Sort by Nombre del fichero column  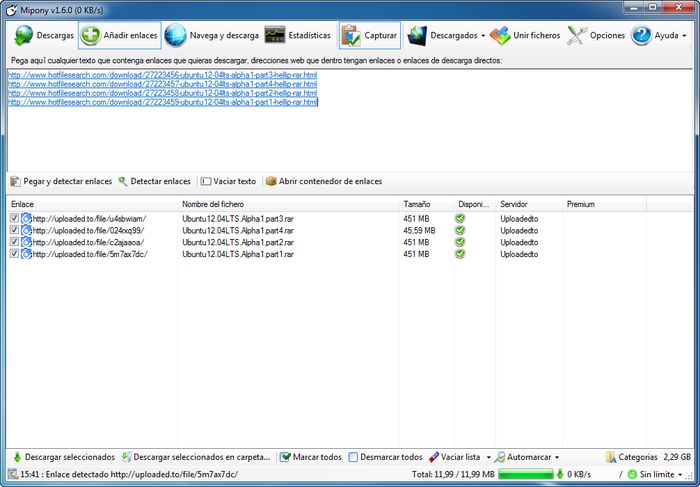click(288, 204)
